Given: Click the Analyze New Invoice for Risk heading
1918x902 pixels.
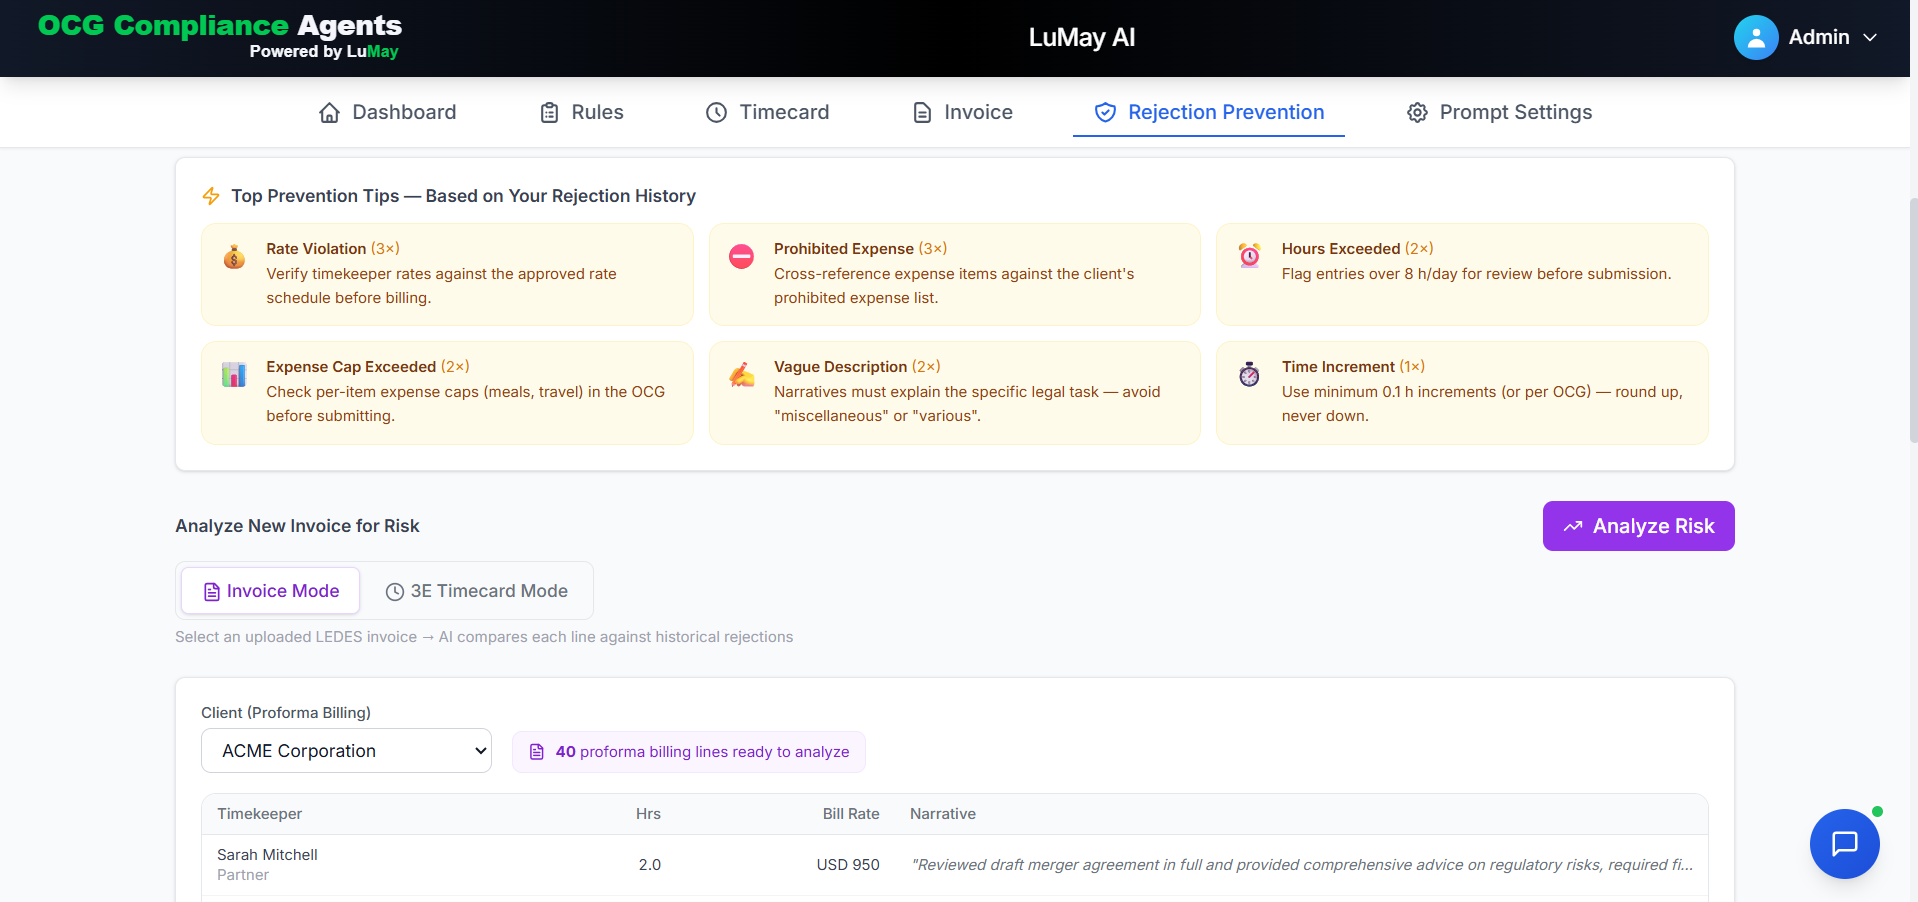Looking at the screenshot, I should [x=297, y=526].
